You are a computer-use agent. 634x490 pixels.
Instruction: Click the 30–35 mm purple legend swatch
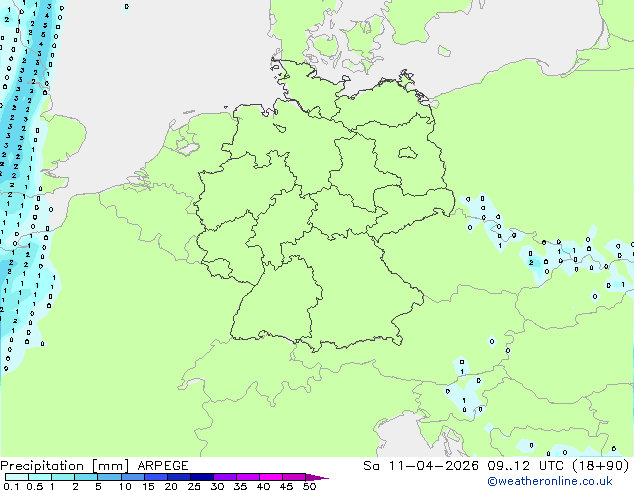pos(224,477)
